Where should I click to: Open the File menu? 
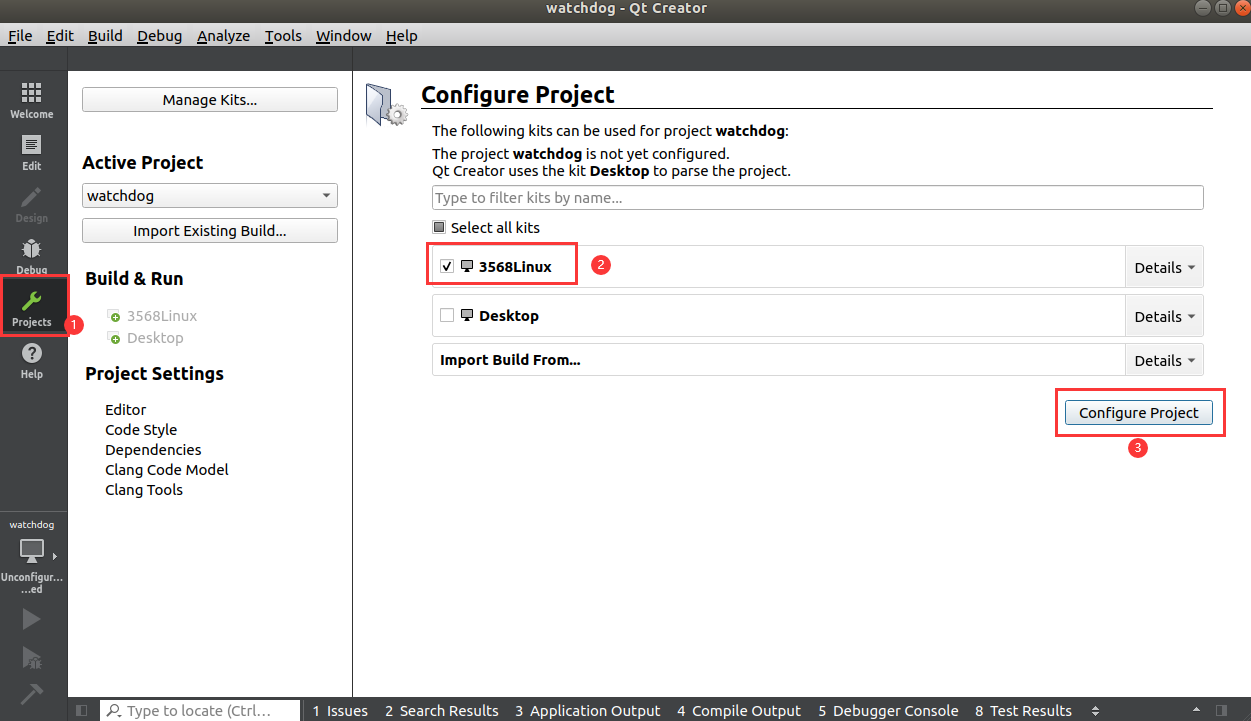click(20, 36)
